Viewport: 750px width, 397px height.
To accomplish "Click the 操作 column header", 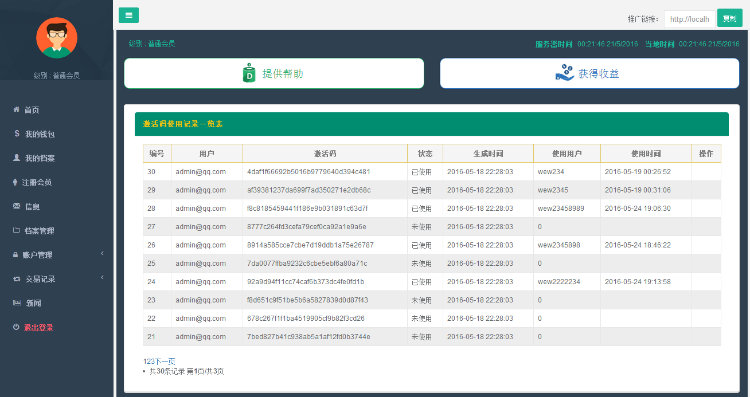I will point(706,154).
